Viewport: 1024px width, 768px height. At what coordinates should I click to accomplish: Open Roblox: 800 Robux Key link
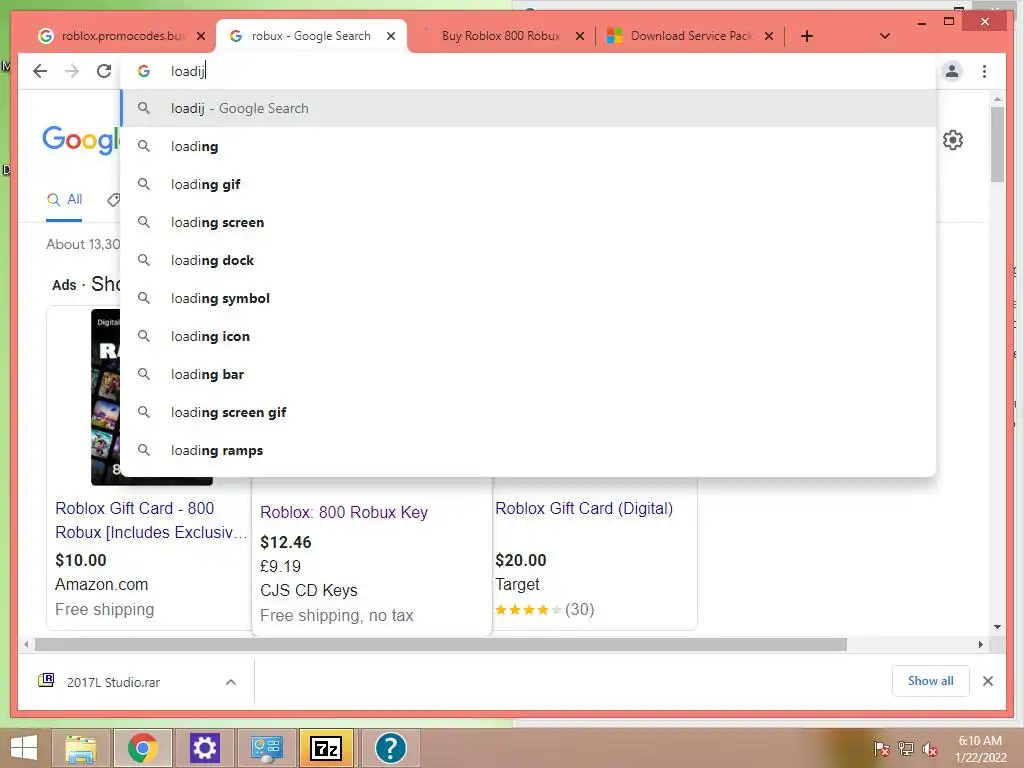pyautogui.click(x=344, y=513)
